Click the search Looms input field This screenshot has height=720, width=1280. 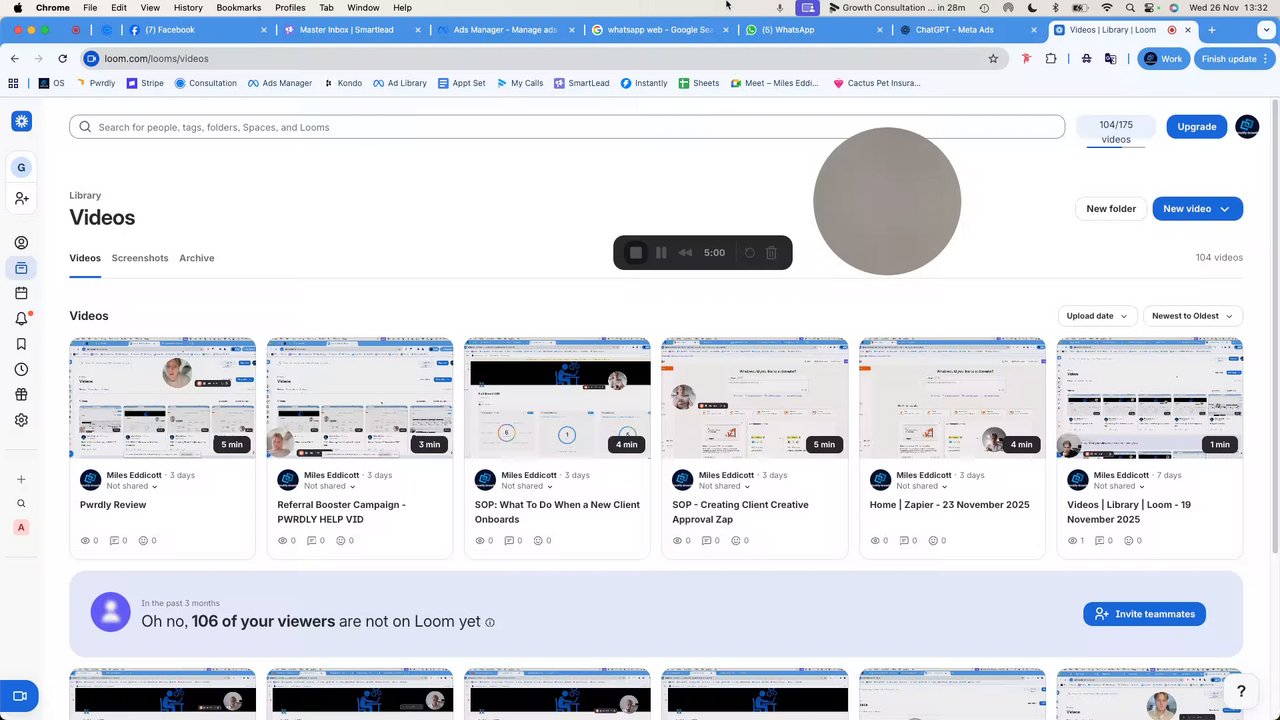point(567,127)
